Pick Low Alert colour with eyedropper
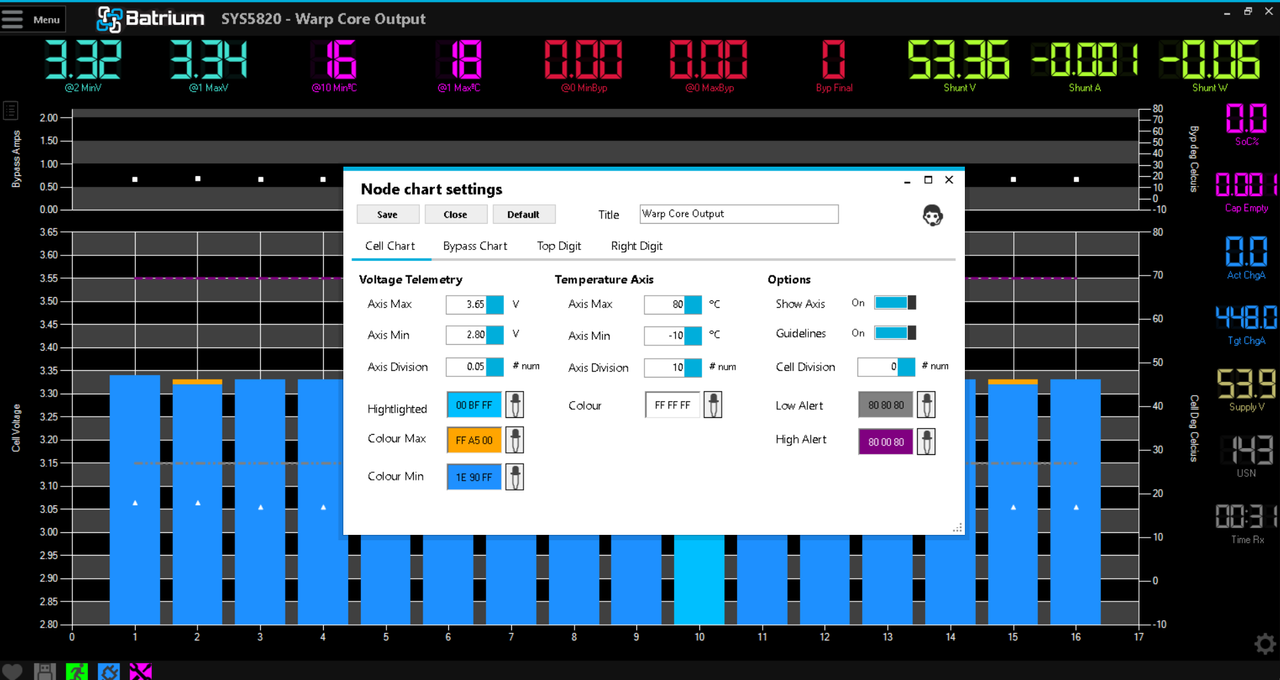The height and width of the screenshot is (680, 1280). 926,405
